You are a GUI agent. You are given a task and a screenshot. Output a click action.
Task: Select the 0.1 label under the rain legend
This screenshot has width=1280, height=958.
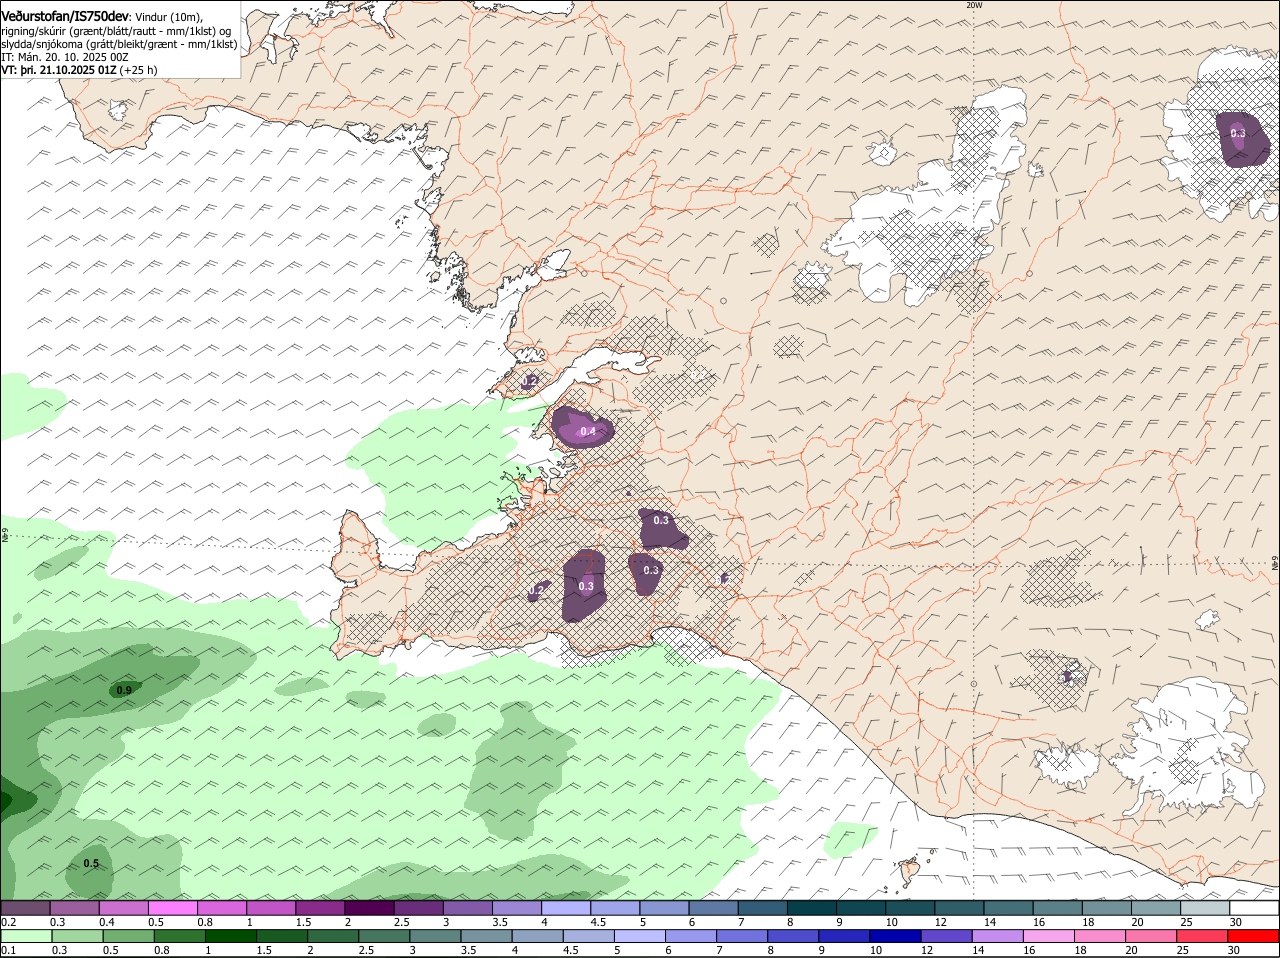click(x=8, y=950)
